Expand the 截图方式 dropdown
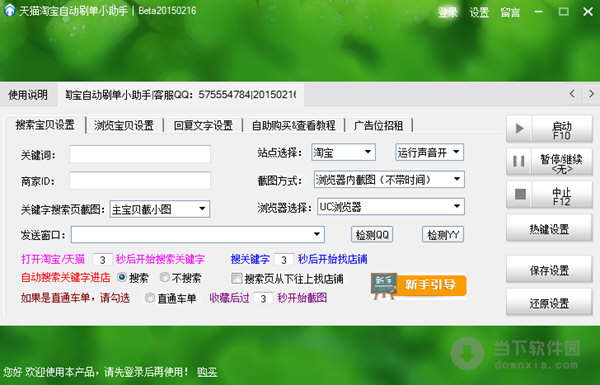Viewport: 600px width, 385px height. (x=389, y=179)
